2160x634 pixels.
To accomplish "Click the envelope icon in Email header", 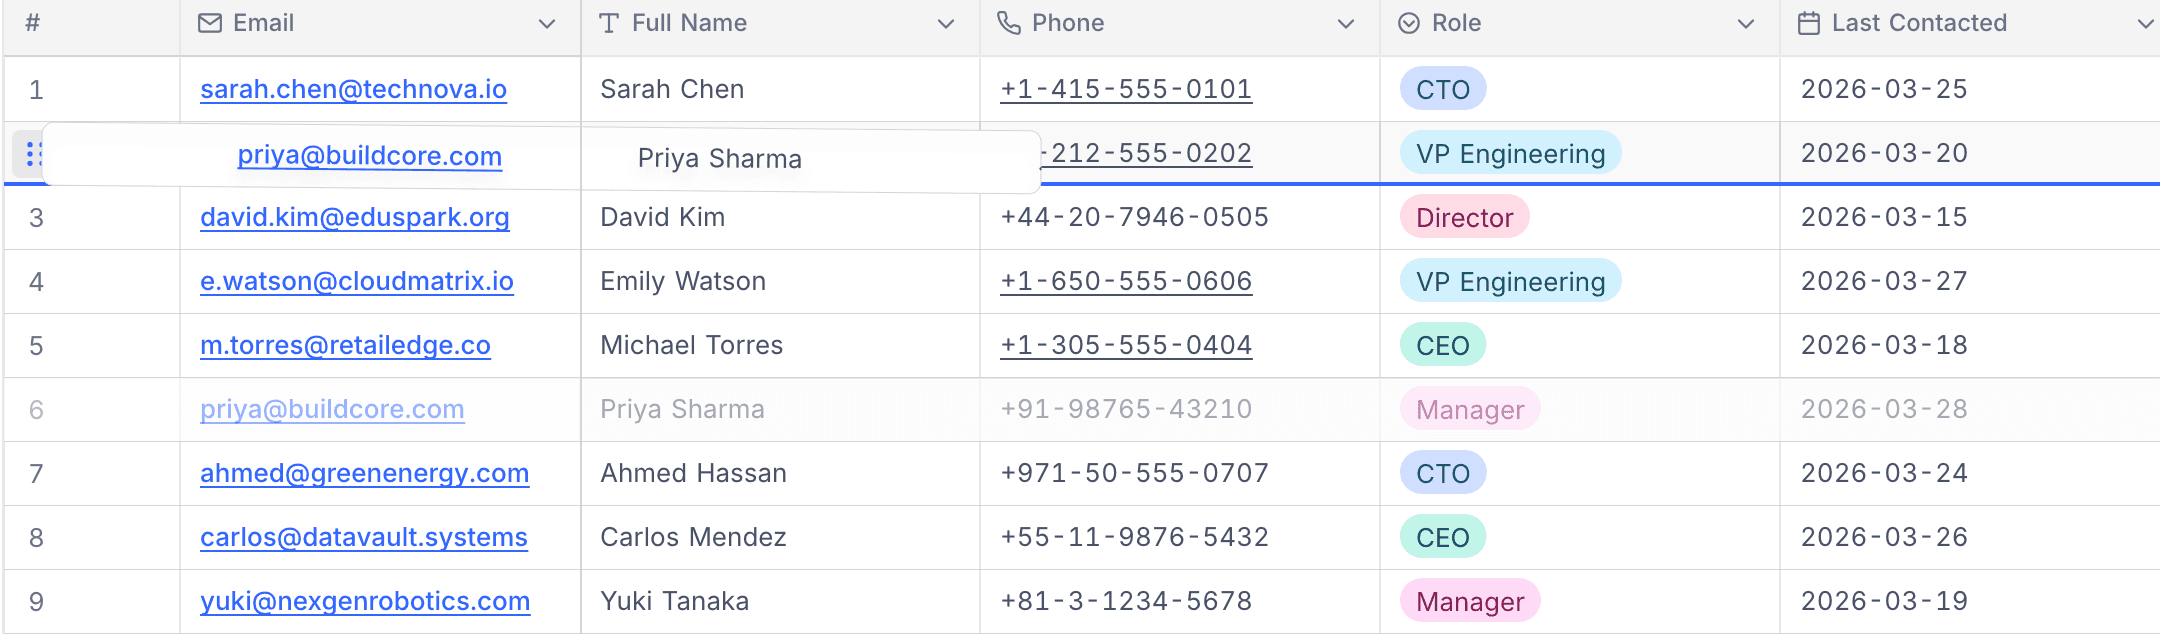I will click(x=210, y=23).
